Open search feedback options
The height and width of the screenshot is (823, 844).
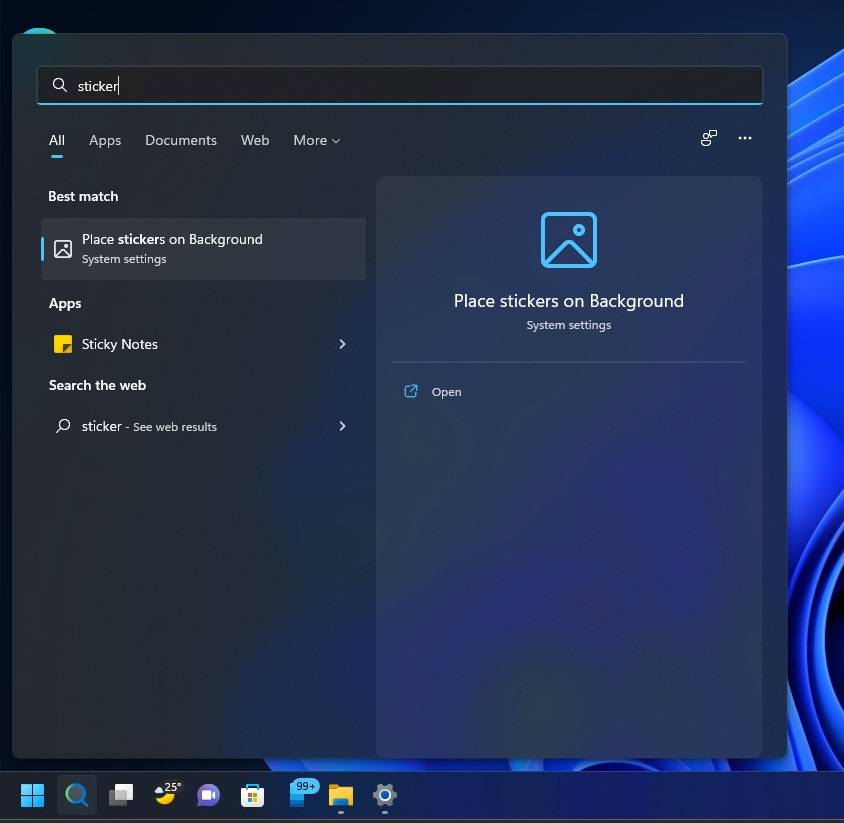click(708, 139)
